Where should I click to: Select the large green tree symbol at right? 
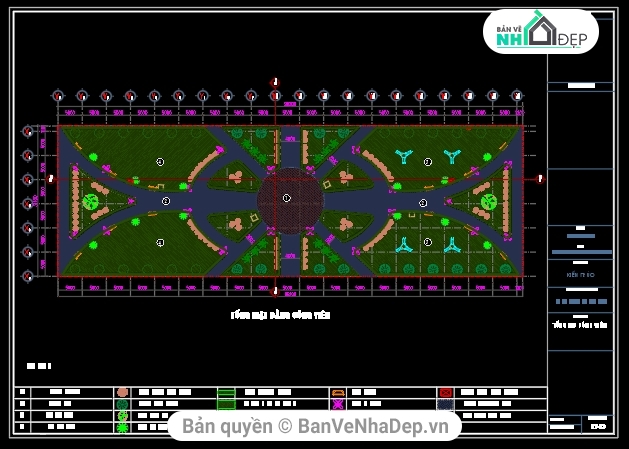tap(488, 202)
